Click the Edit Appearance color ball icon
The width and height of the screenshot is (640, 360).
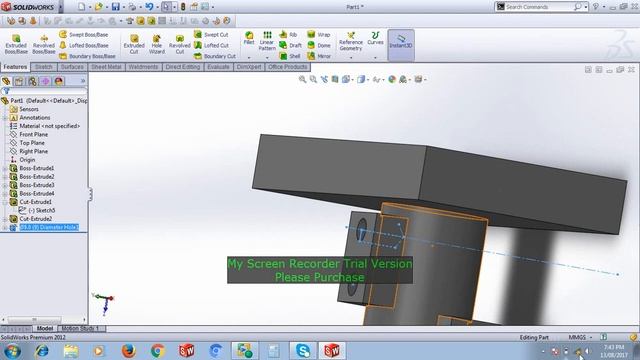pyautogui.click(x=392, y=79)
